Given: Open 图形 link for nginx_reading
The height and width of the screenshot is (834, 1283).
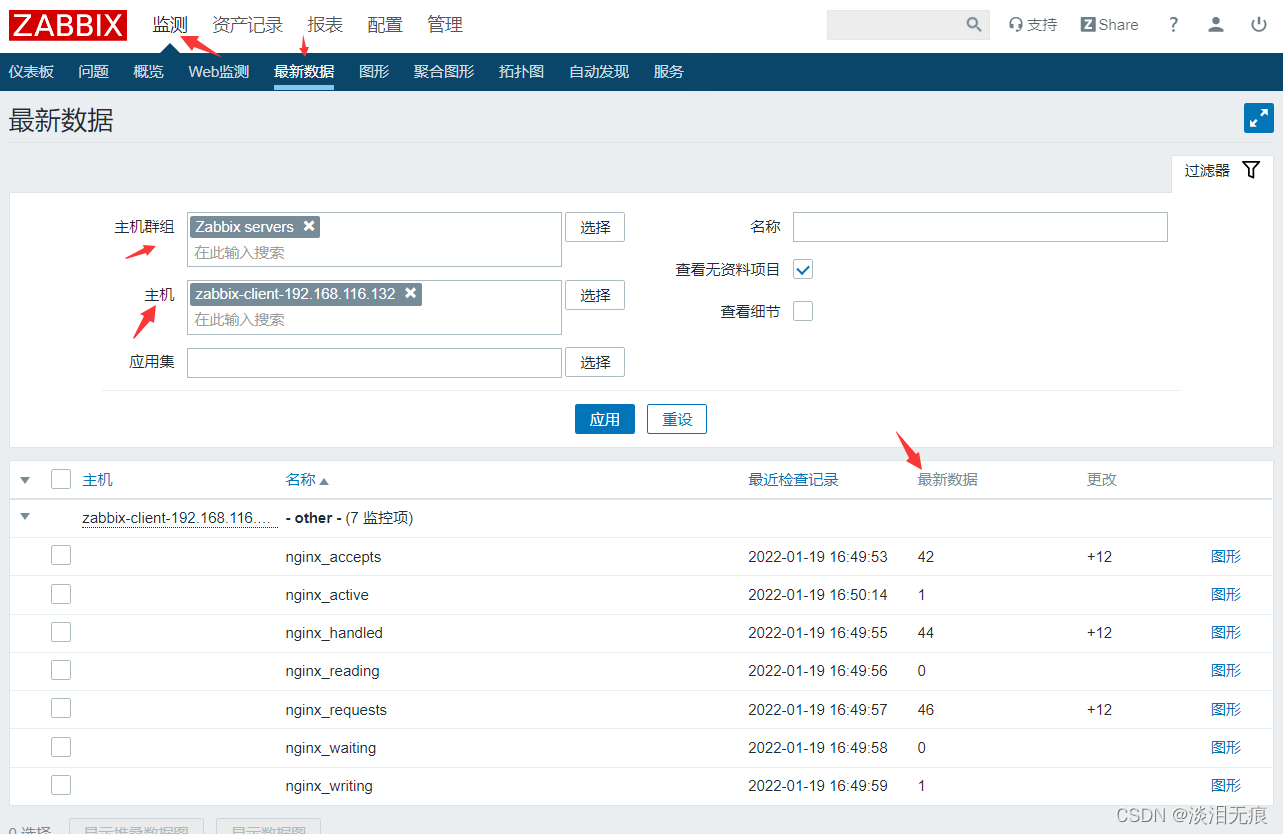Looking at the screenshot, I should pos(1226,670).
